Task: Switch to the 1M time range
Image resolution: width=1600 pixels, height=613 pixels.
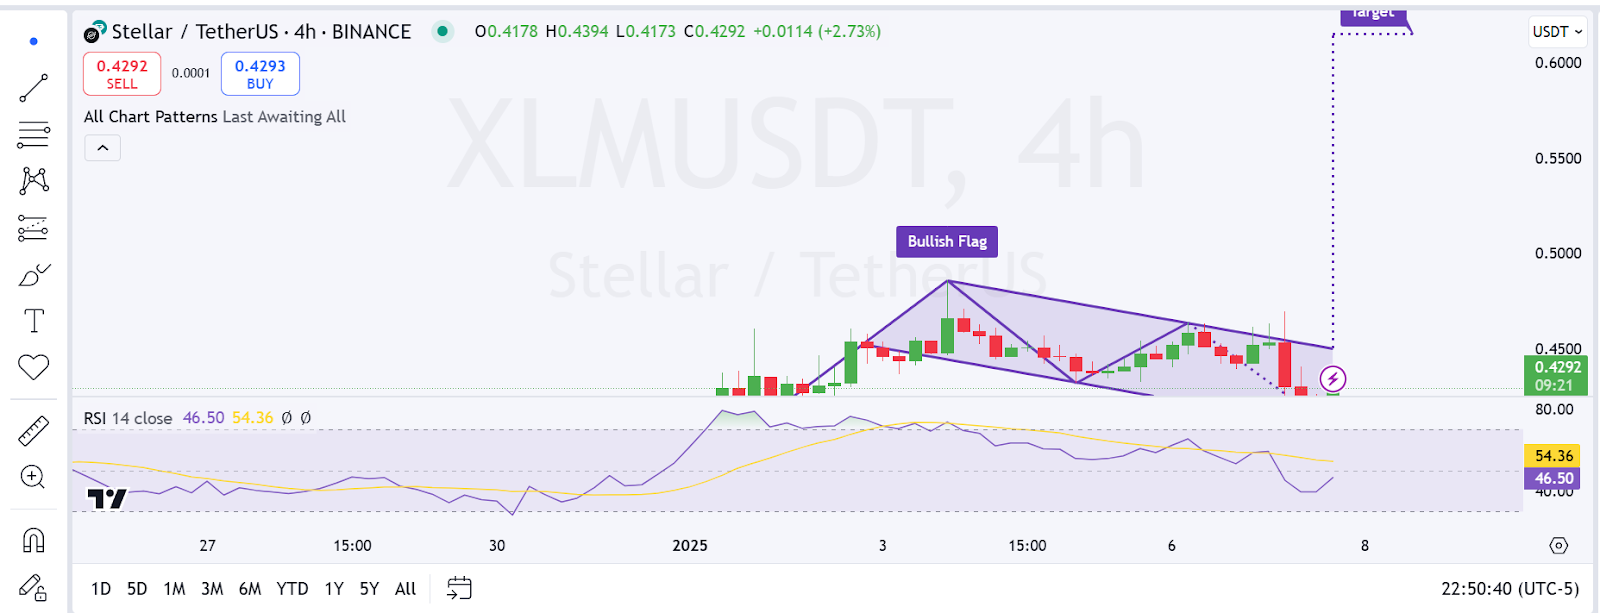Action: tap(174, 589)
